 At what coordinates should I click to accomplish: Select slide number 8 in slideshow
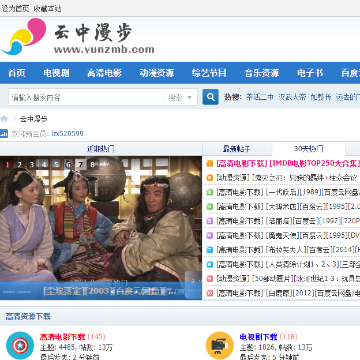point(93,164)
